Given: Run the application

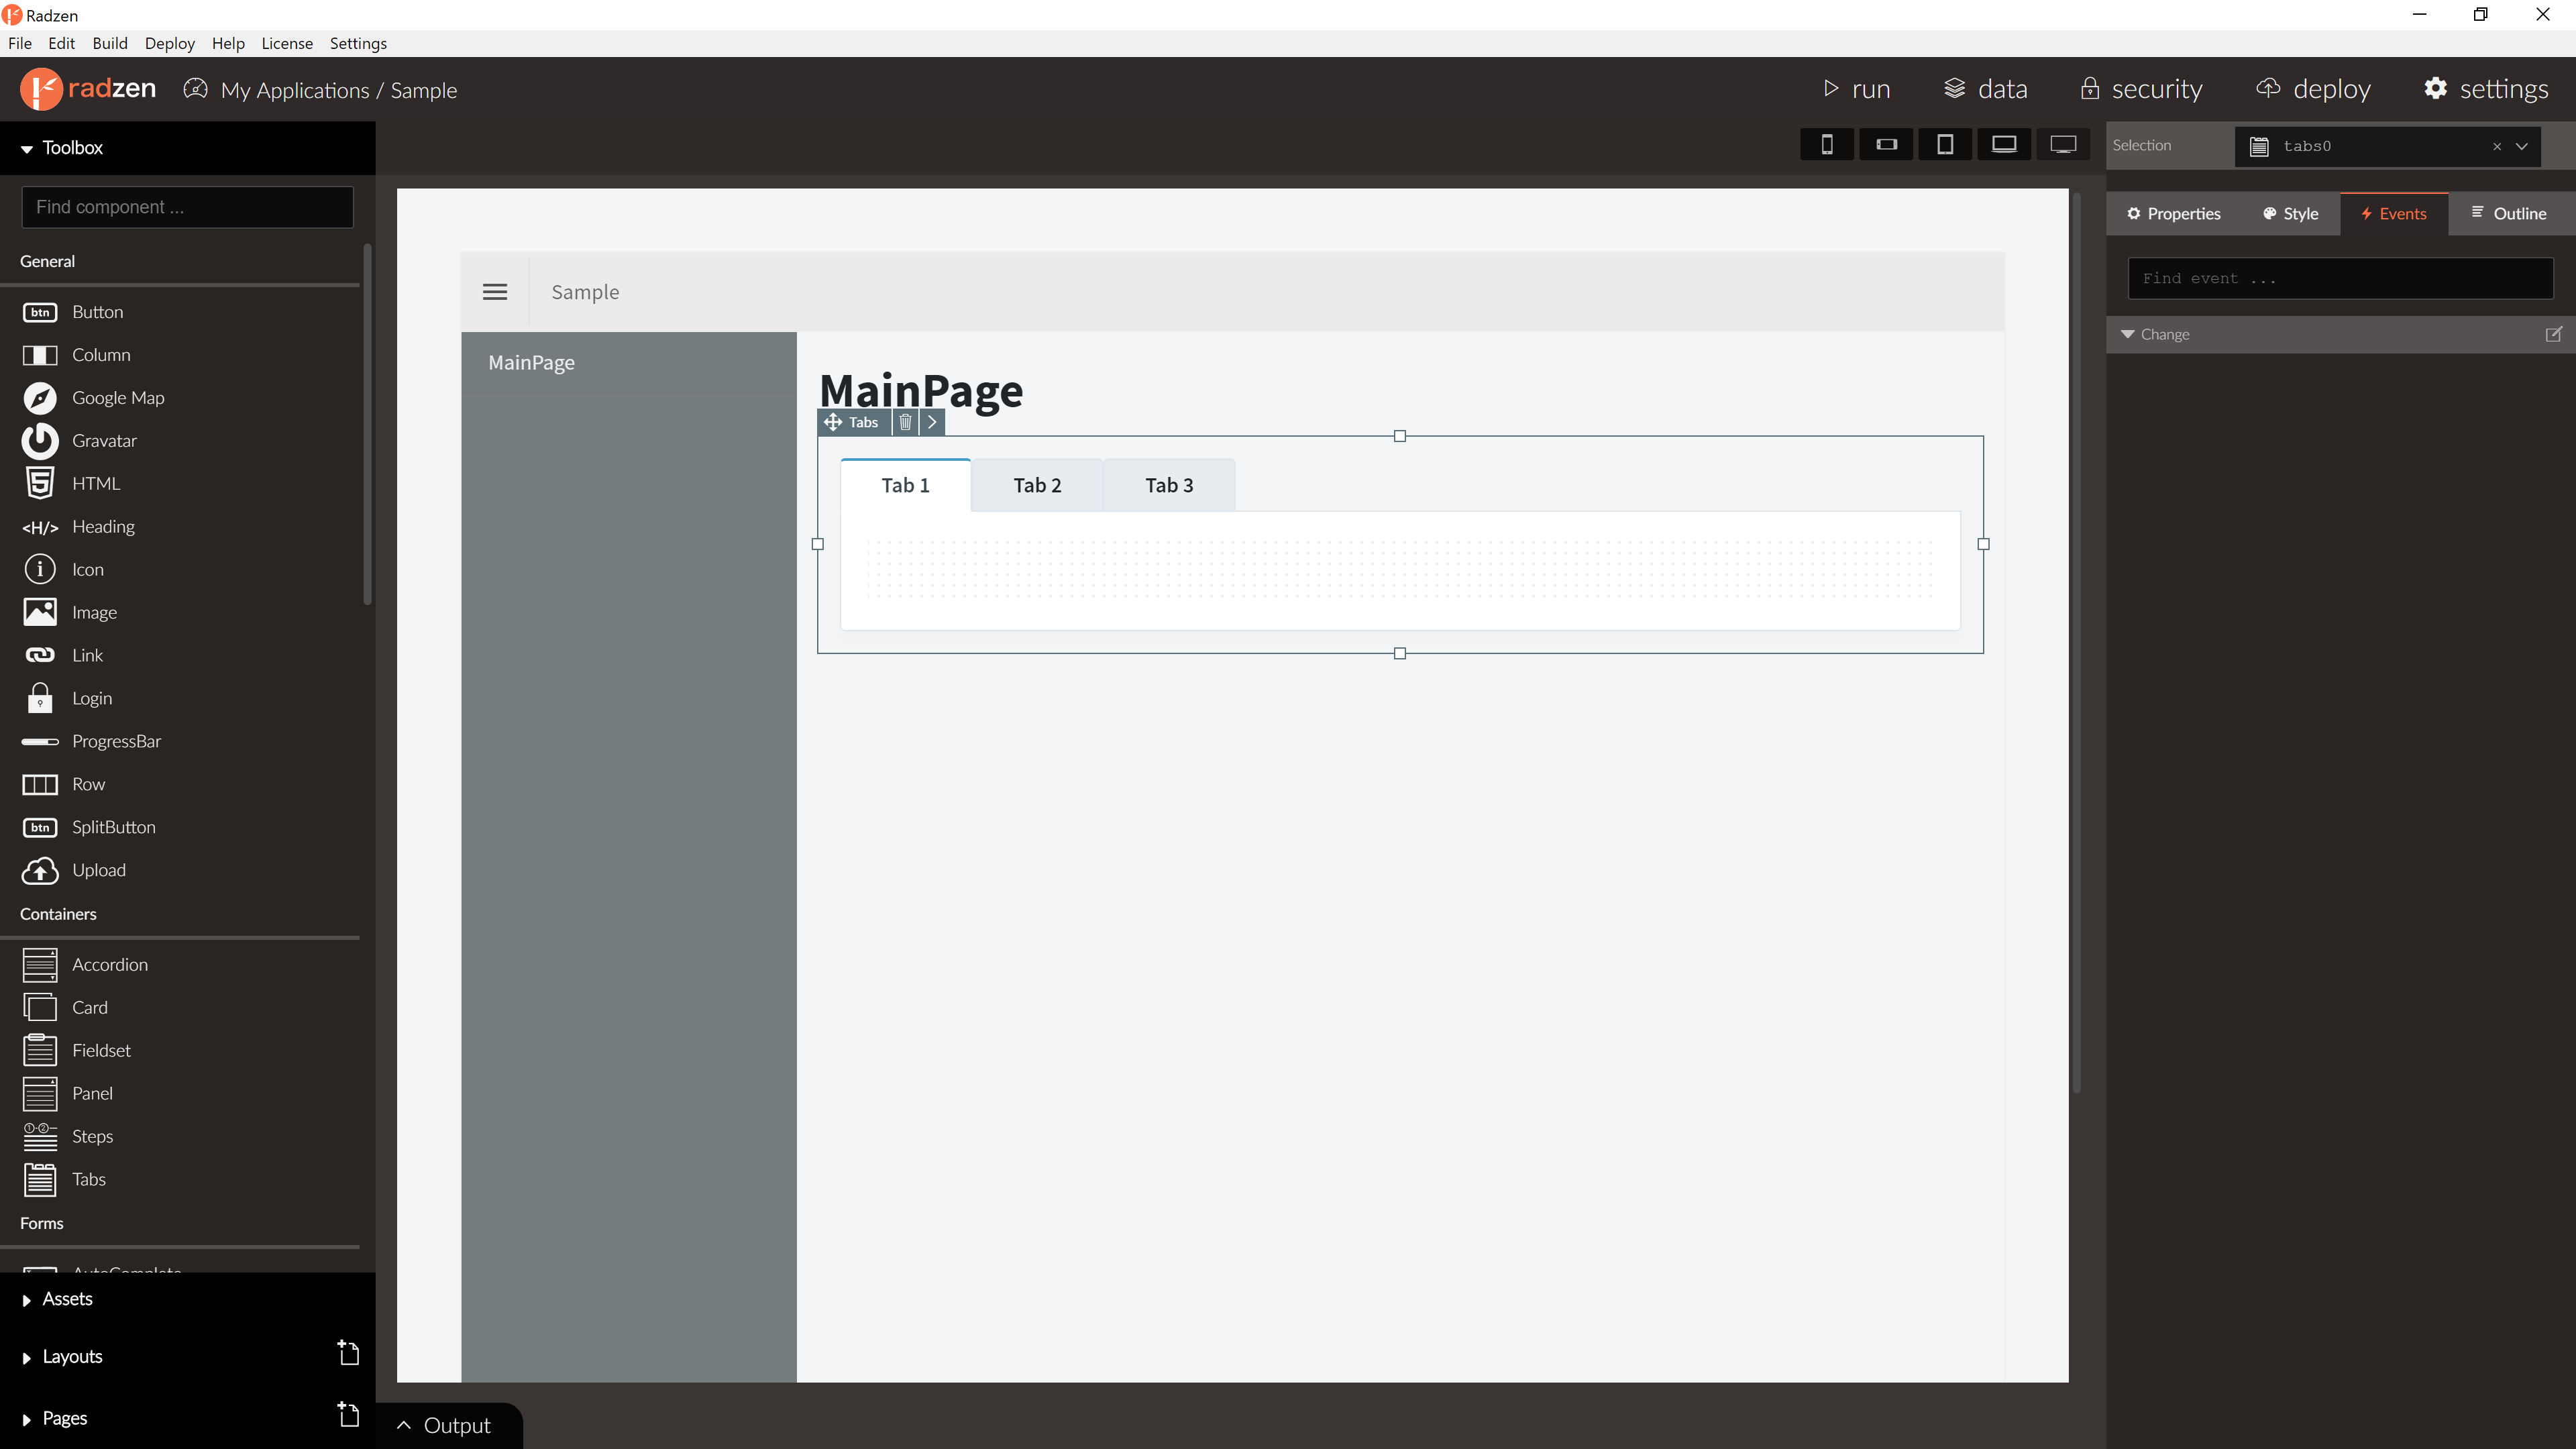Looking at the screenshot, I should point(1856,89).
